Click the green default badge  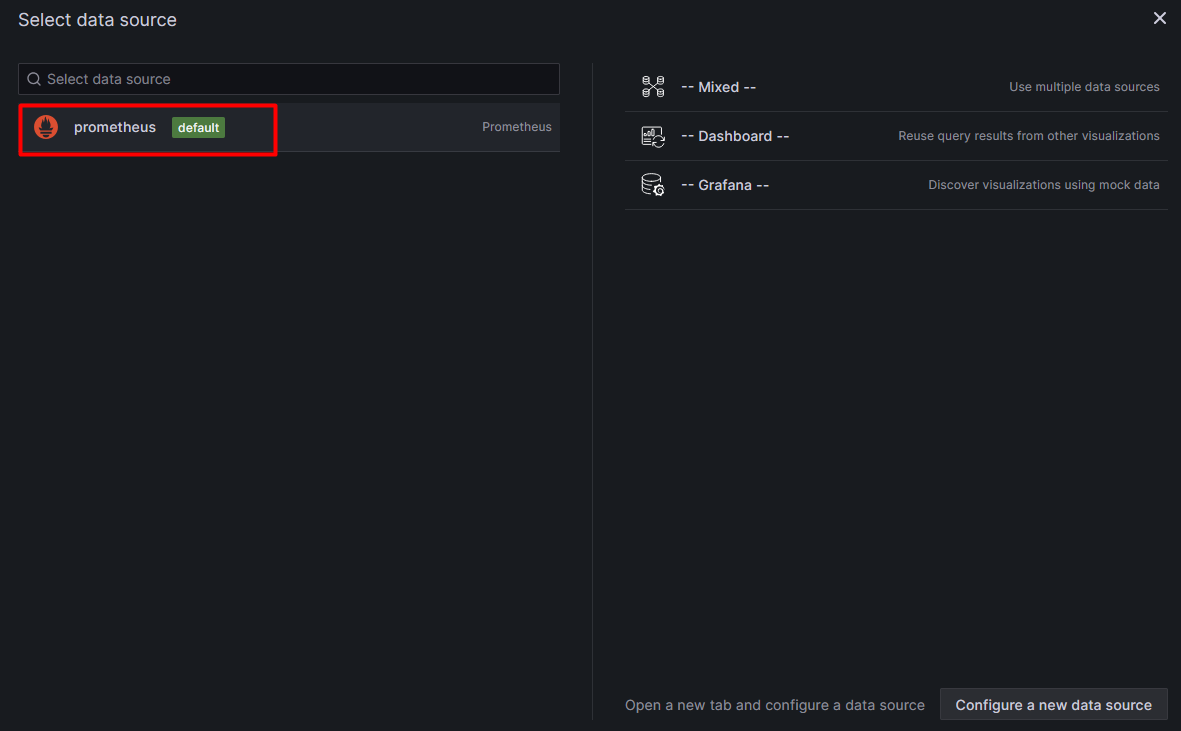[x=198, y=128]
